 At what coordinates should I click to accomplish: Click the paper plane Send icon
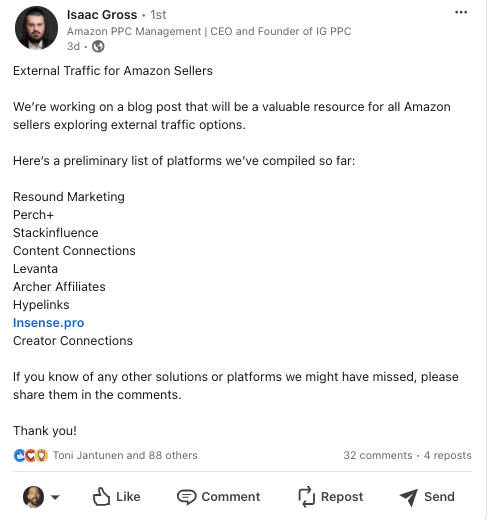click(x=409, y=497)
